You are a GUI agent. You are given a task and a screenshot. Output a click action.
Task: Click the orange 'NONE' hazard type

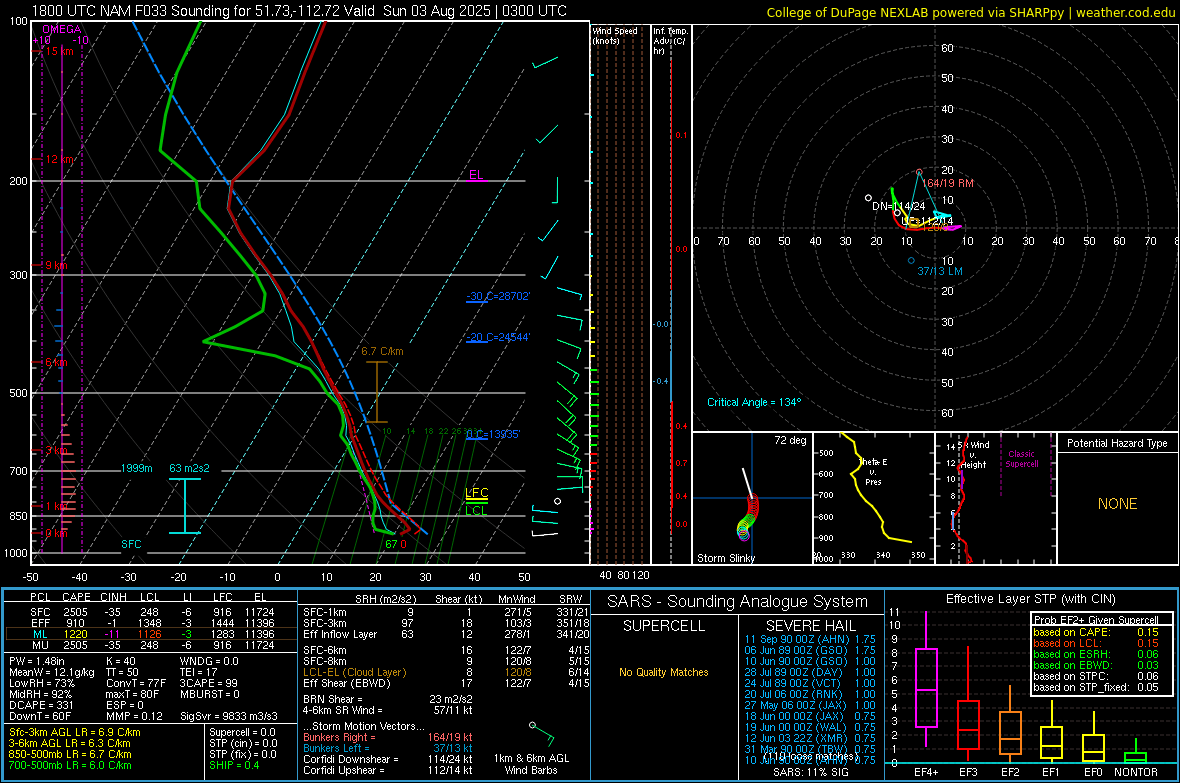point(1117,504)
